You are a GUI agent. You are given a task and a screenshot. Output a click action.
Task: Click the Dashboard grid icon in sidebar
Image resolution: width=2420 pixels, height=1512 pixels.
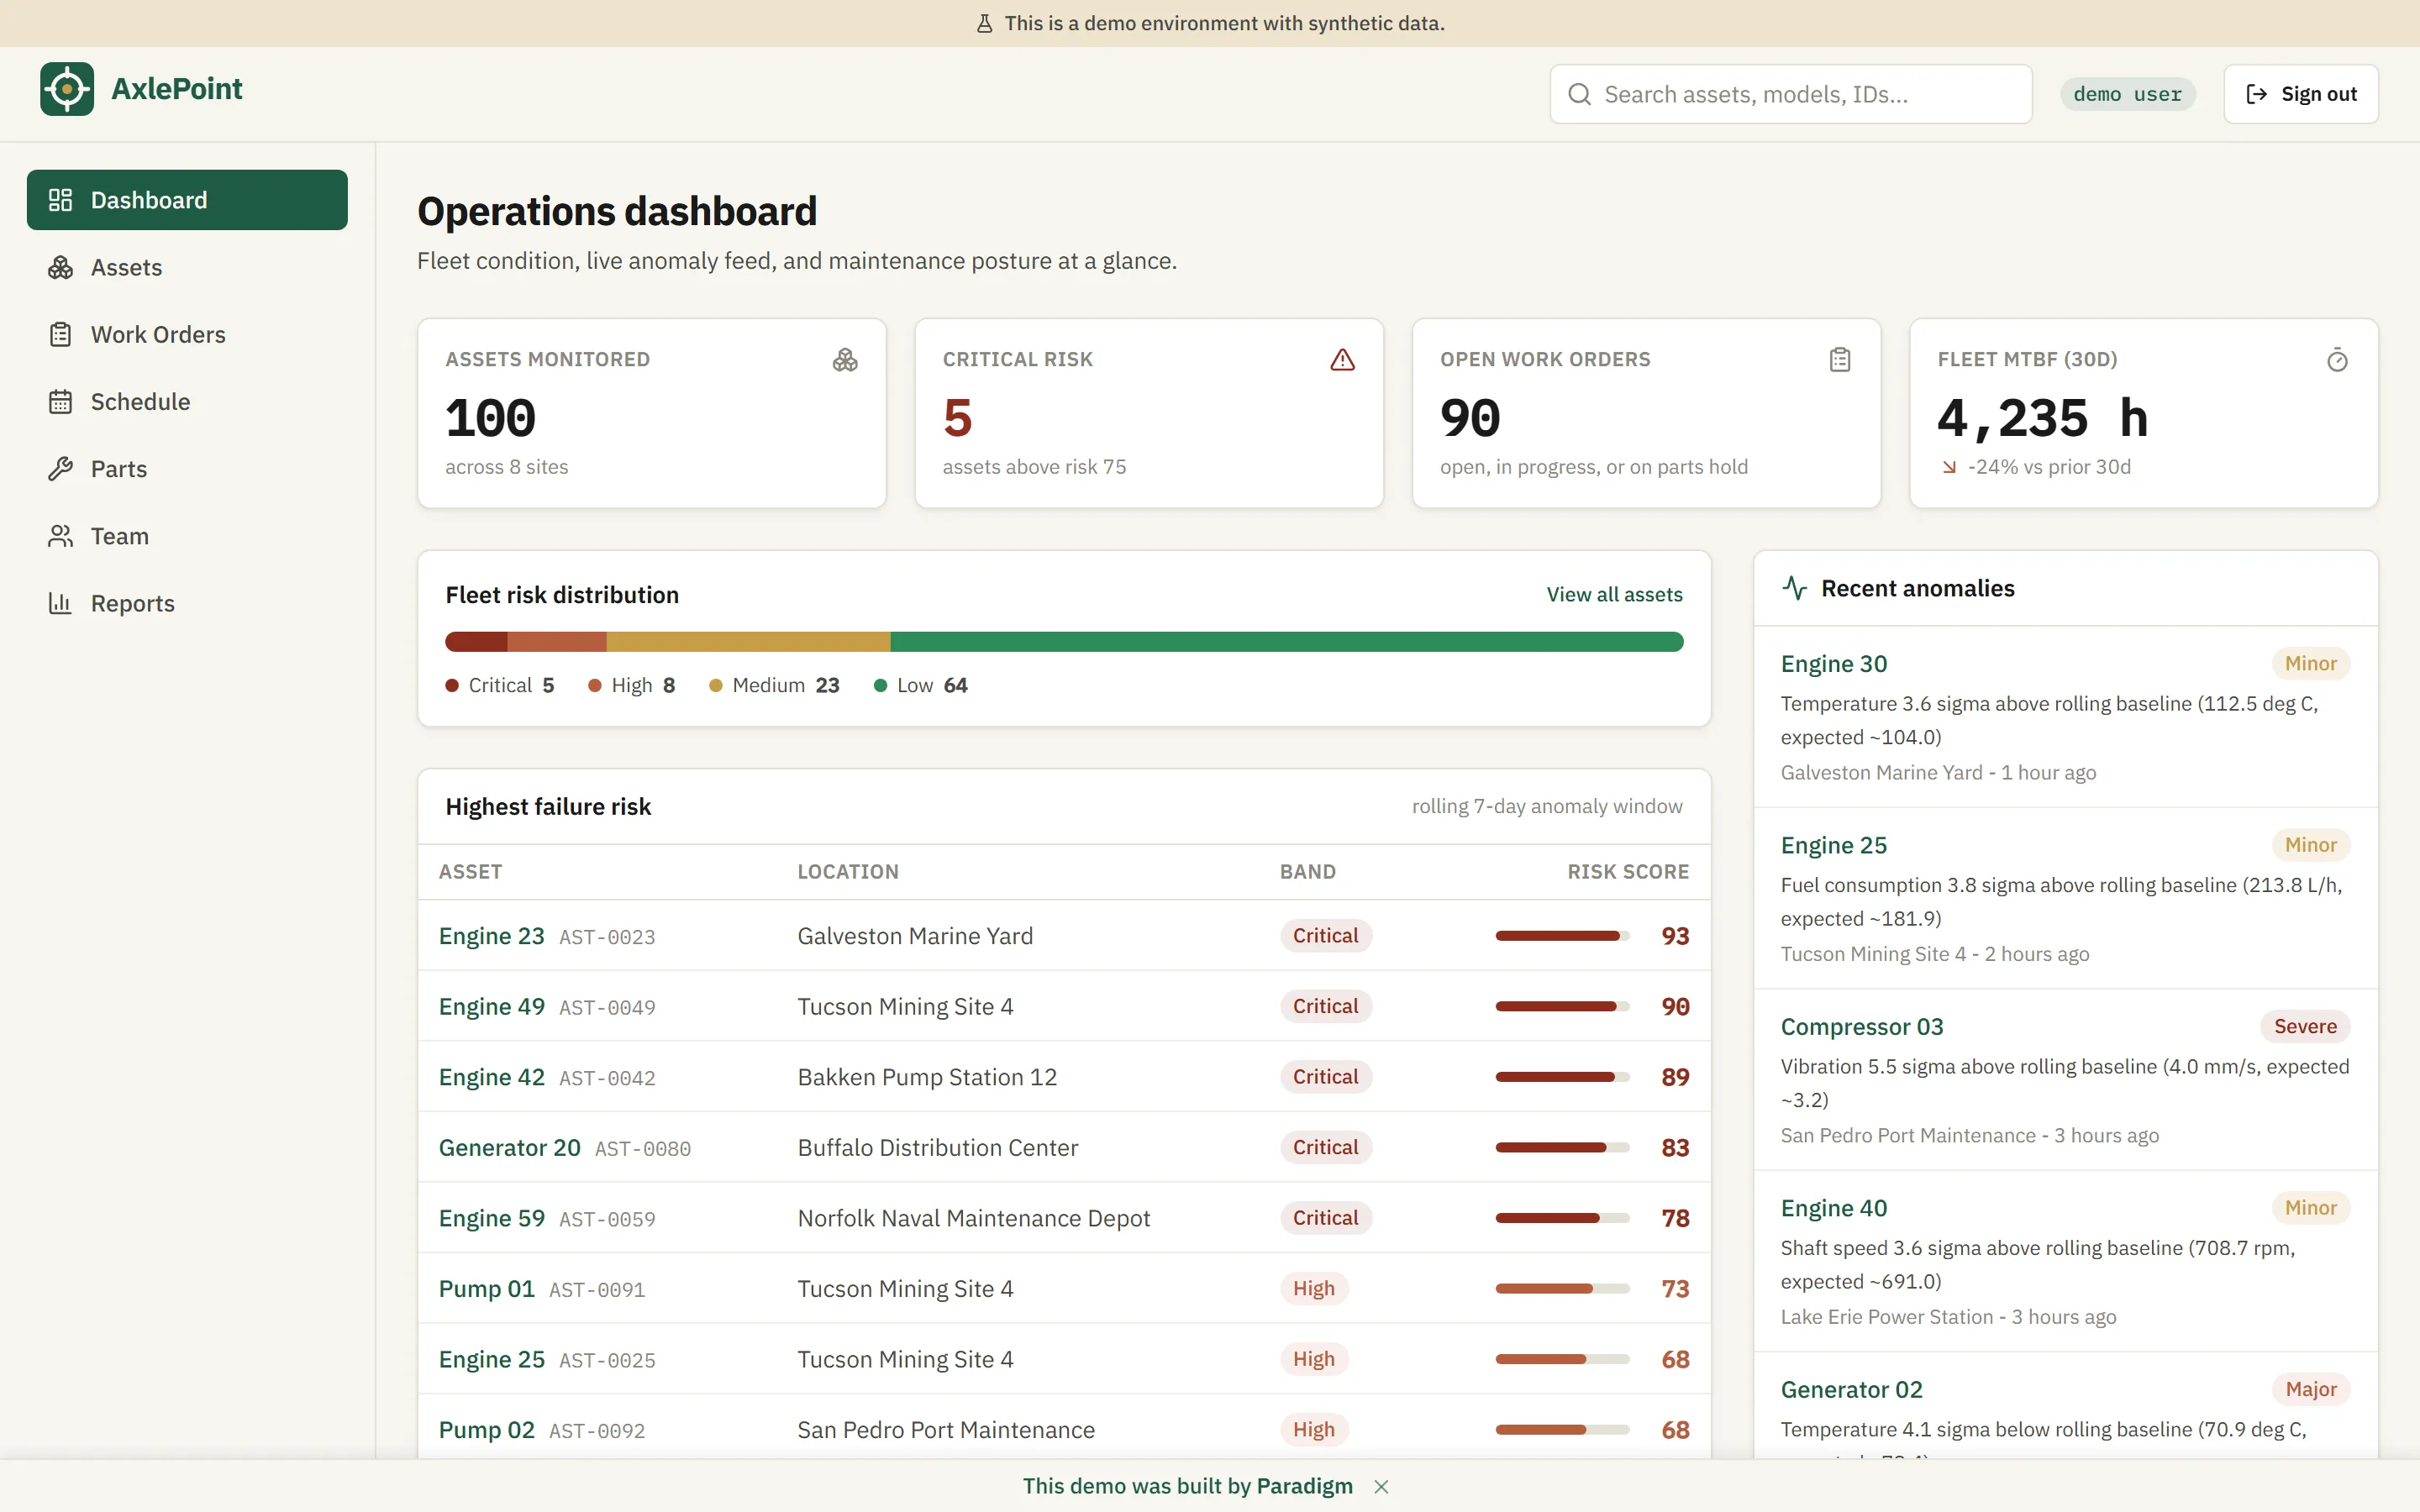[60, 200]
